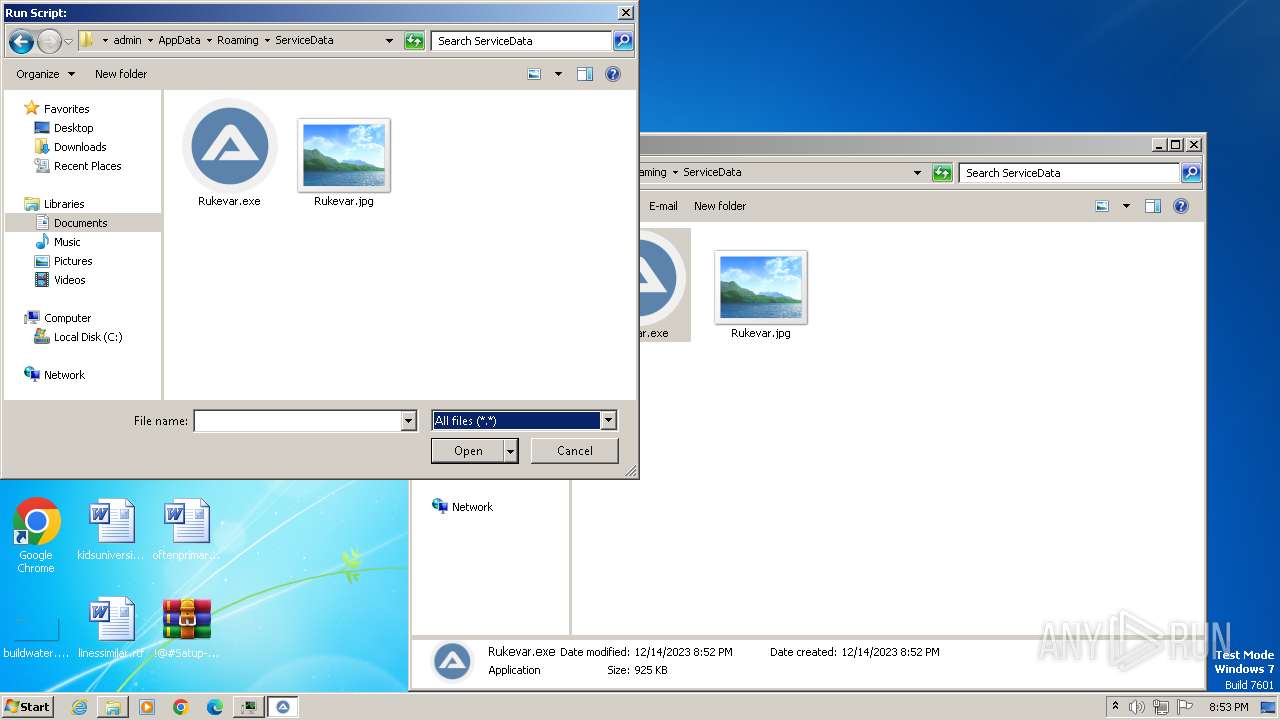
Task: Click ServiceData breadcrumb in the Run Script address bar
Action: 304,41
